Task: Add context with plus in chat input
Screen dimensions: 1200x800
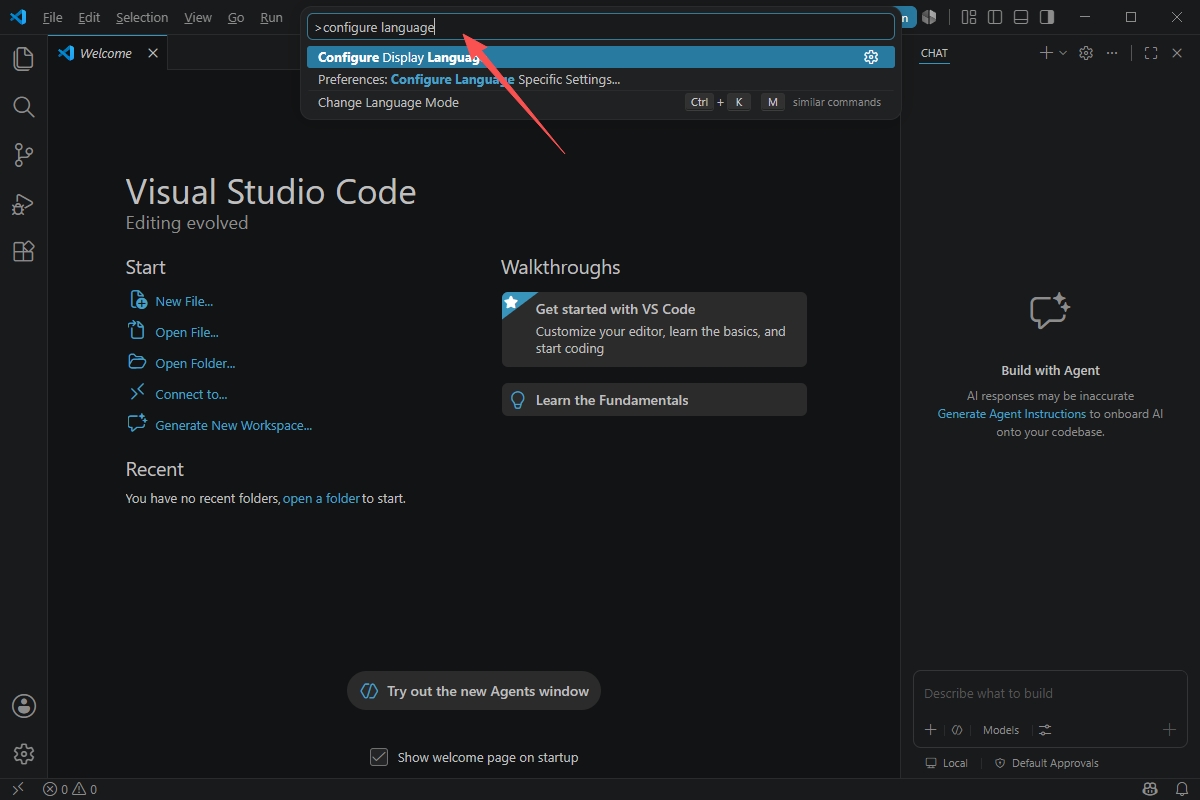Action: (931, 730)
